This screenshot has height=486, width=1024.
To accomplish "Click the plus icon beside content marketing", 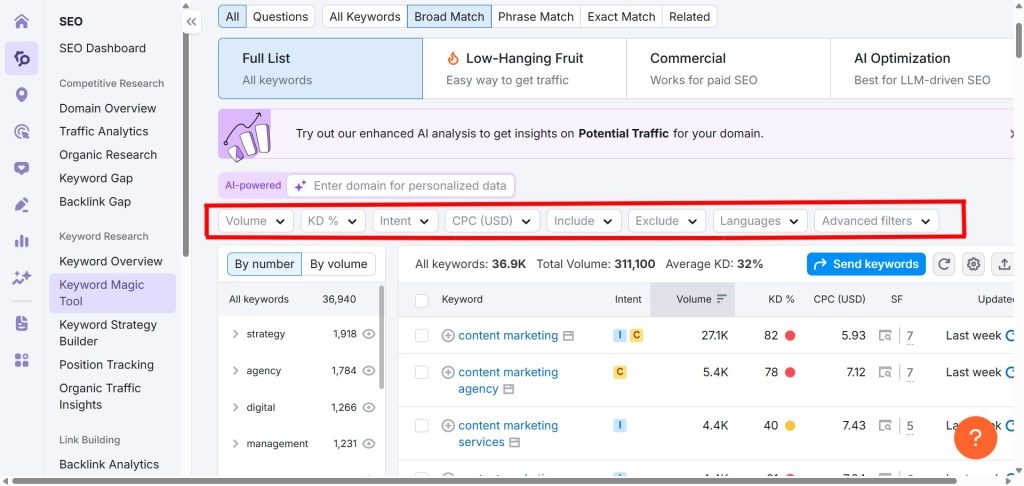I will (x=448, y=336).
